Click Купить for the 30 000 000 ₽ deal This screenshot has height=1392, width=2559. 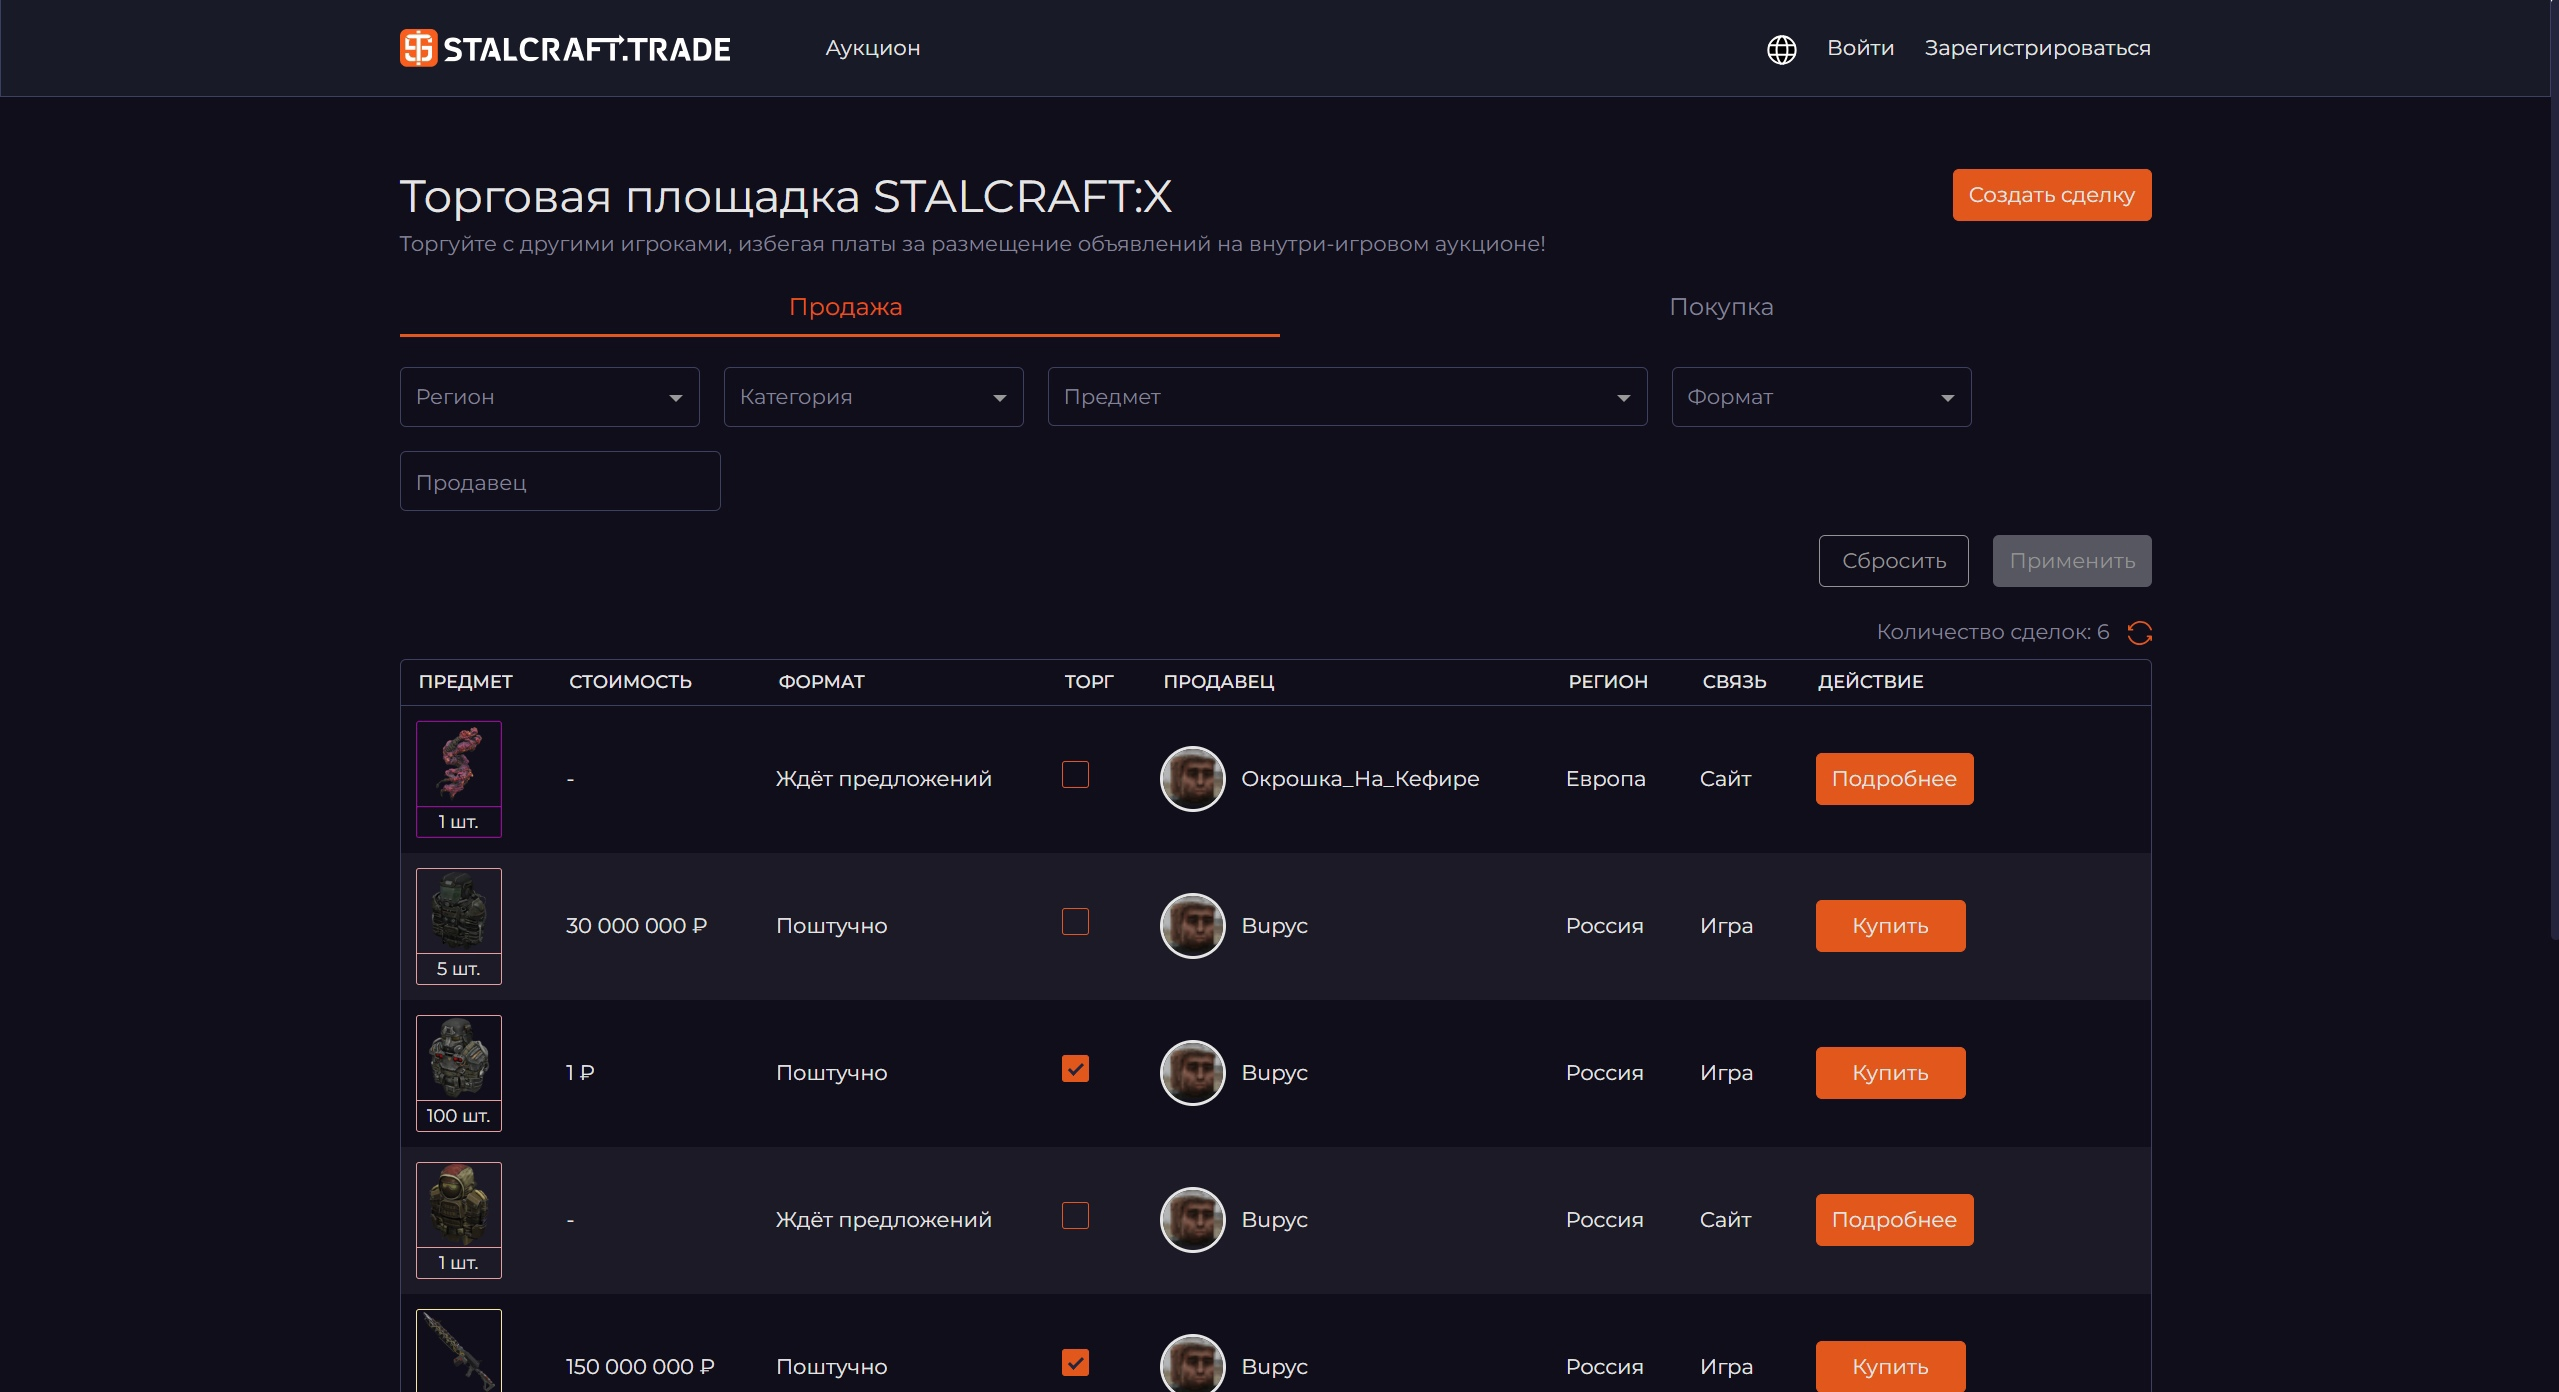tap(1890, 926)
